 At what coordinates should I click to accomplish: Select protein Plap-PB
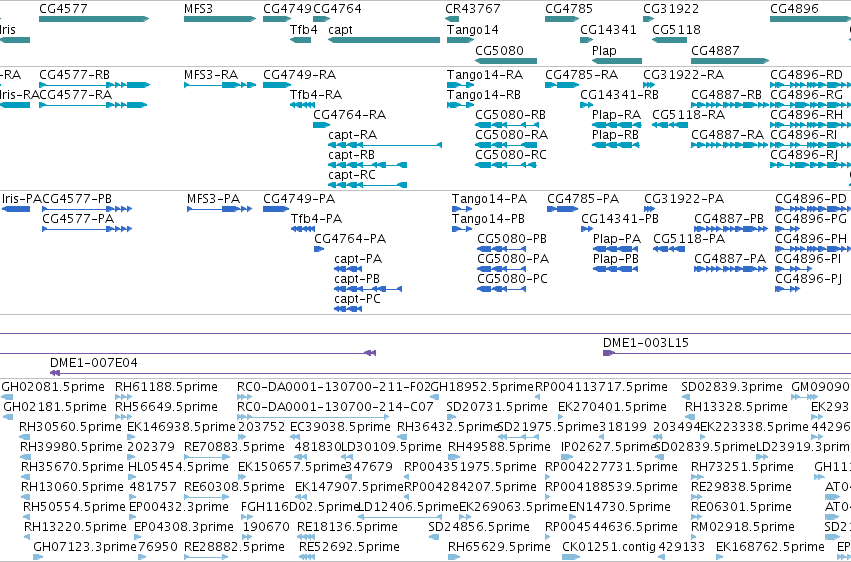click(x=615, y=269)
